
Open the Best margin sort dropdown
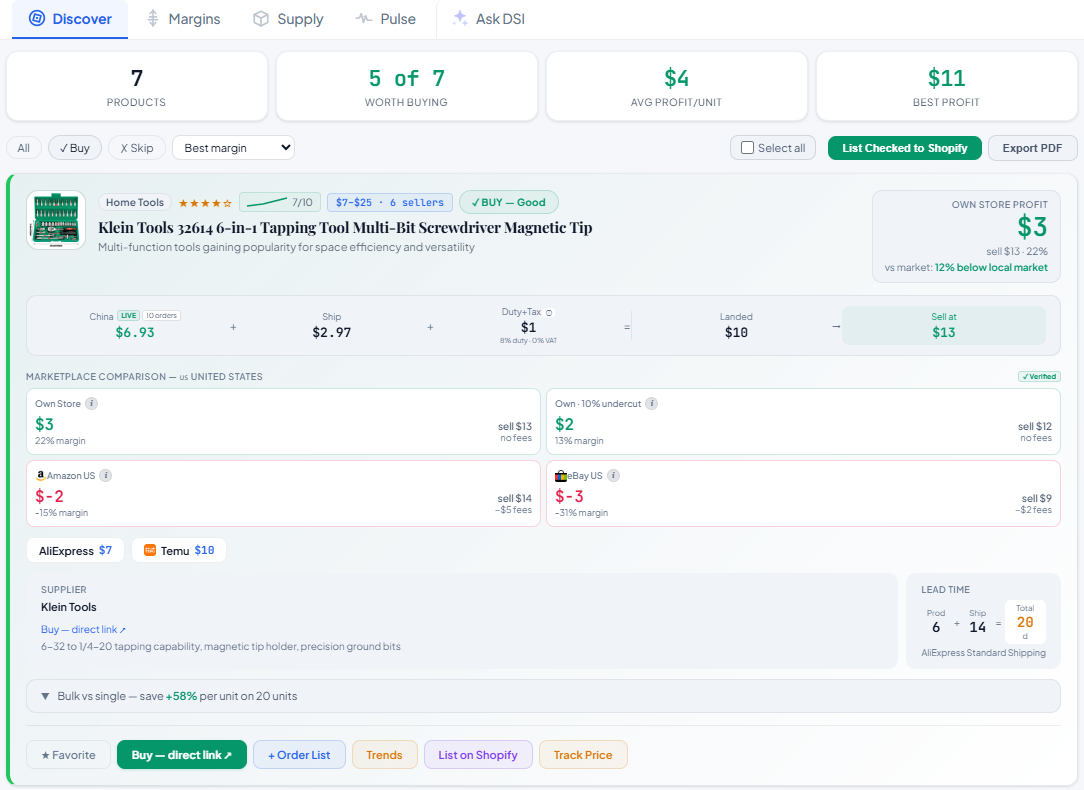pos(234,148)
